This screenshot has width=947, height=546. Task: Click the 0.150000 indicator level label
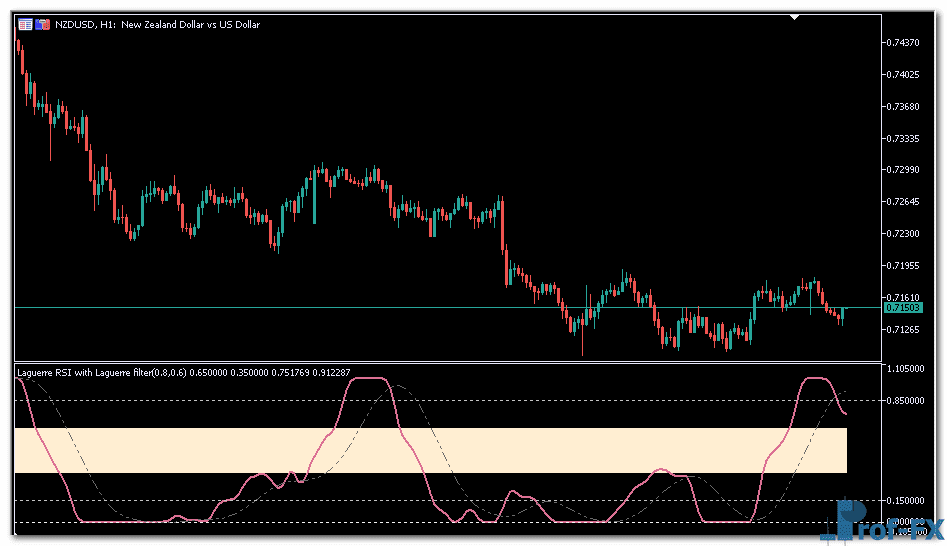point(906,500)
